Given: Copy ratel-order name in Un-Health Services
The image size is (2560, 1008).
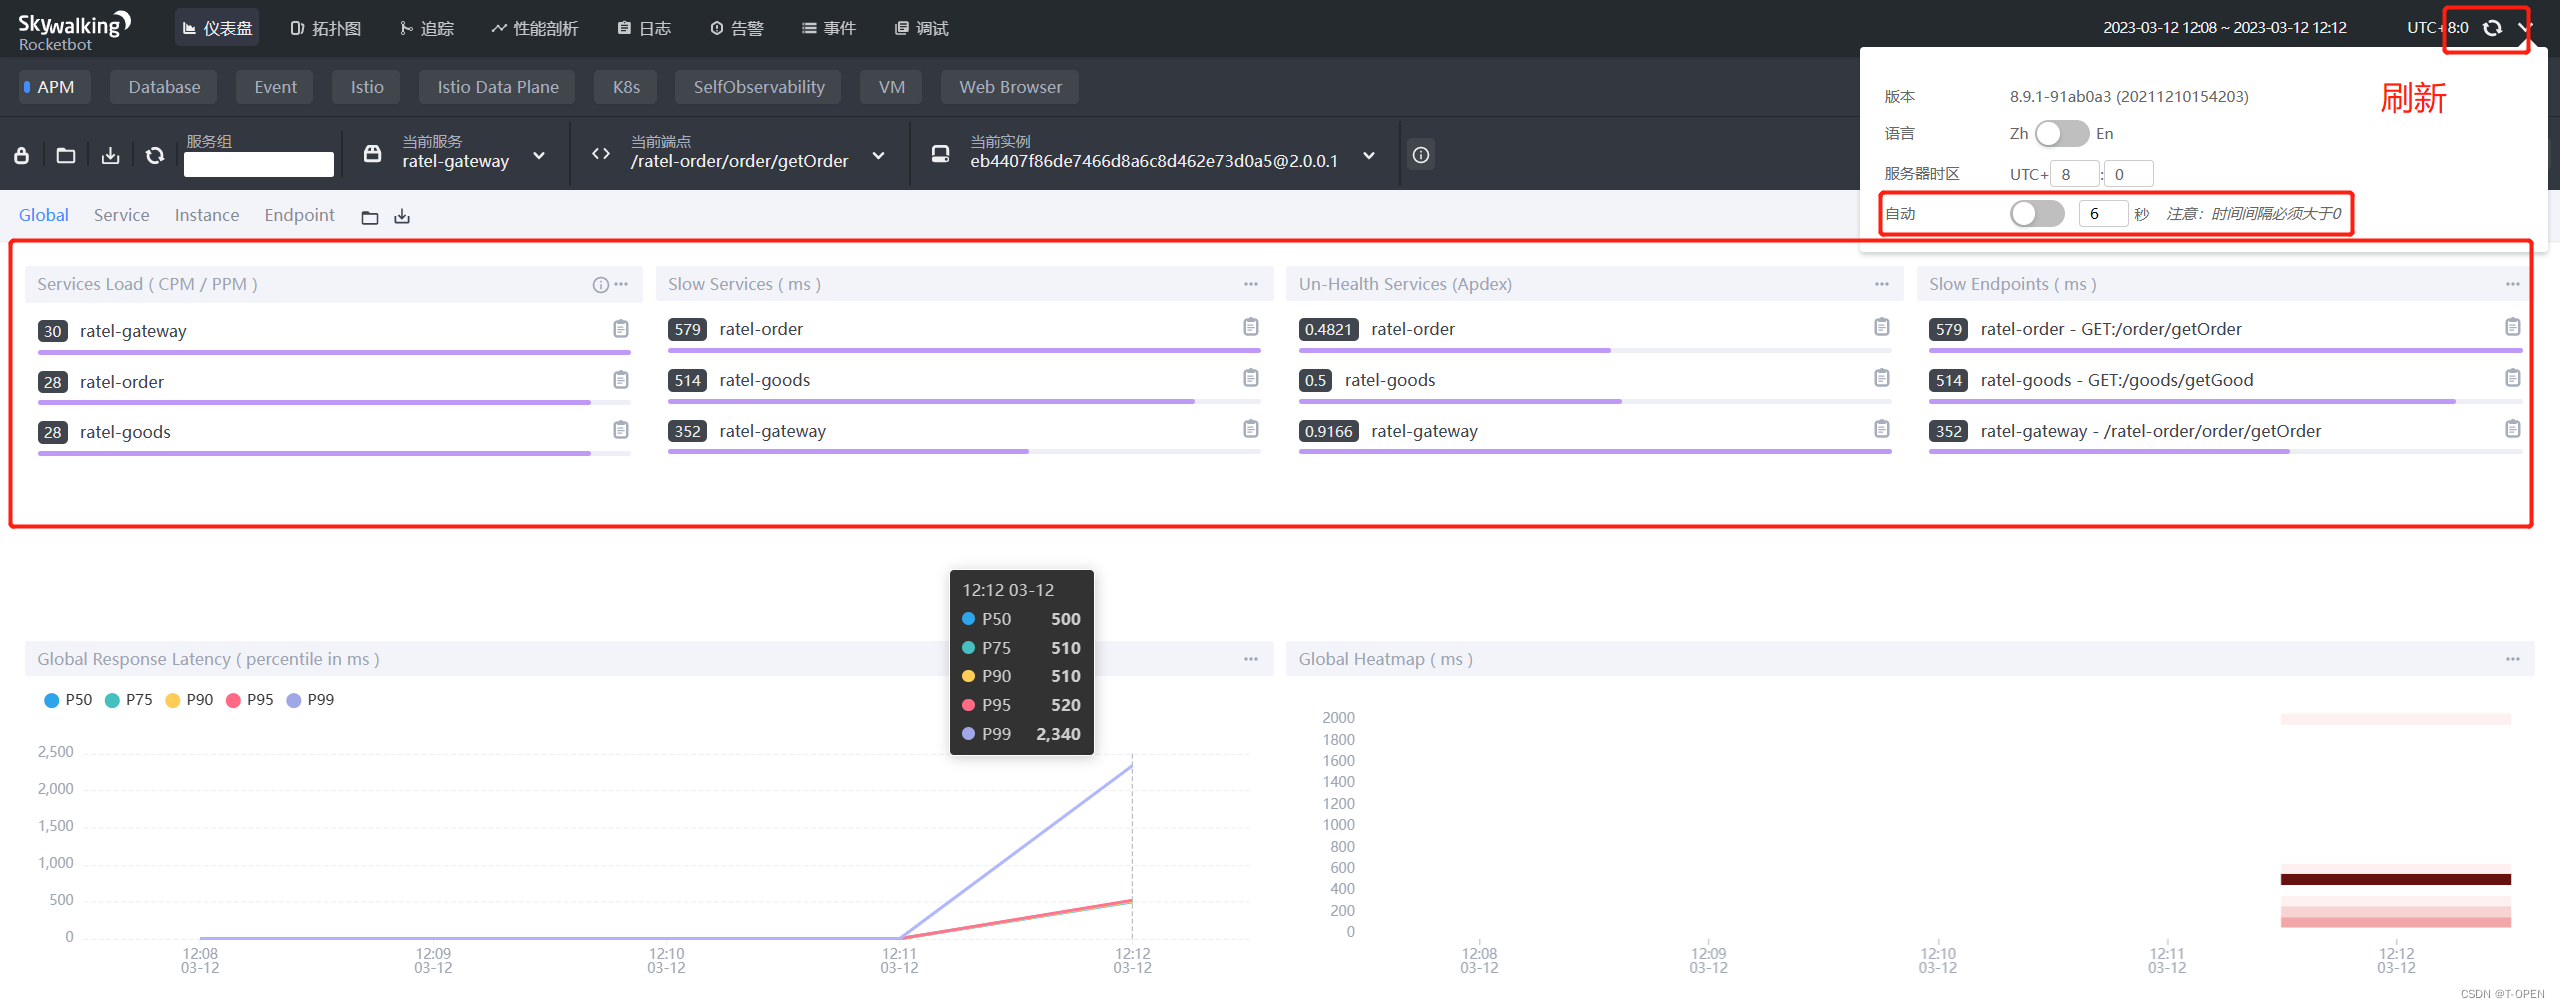Looking at the screenshot, I should [x=1882, y=327].
